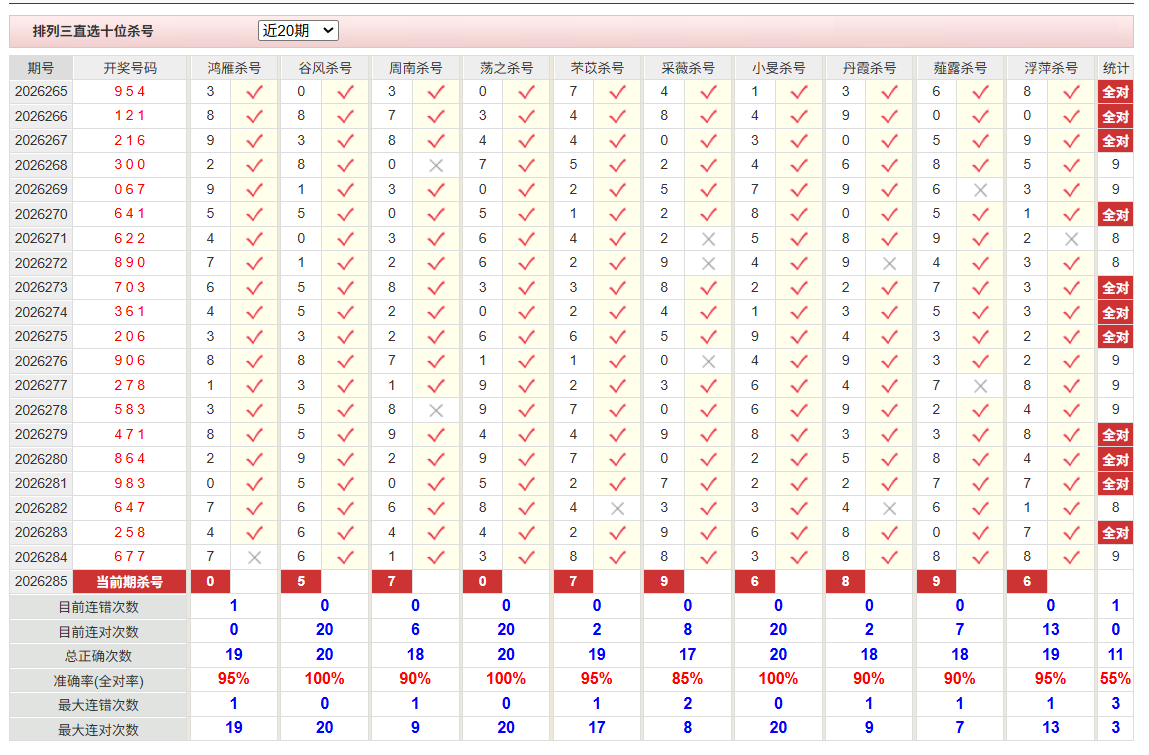Click the 最大连对次数 row label
The width and height of the screenshot is (1149, 755).
click(98, 729)
